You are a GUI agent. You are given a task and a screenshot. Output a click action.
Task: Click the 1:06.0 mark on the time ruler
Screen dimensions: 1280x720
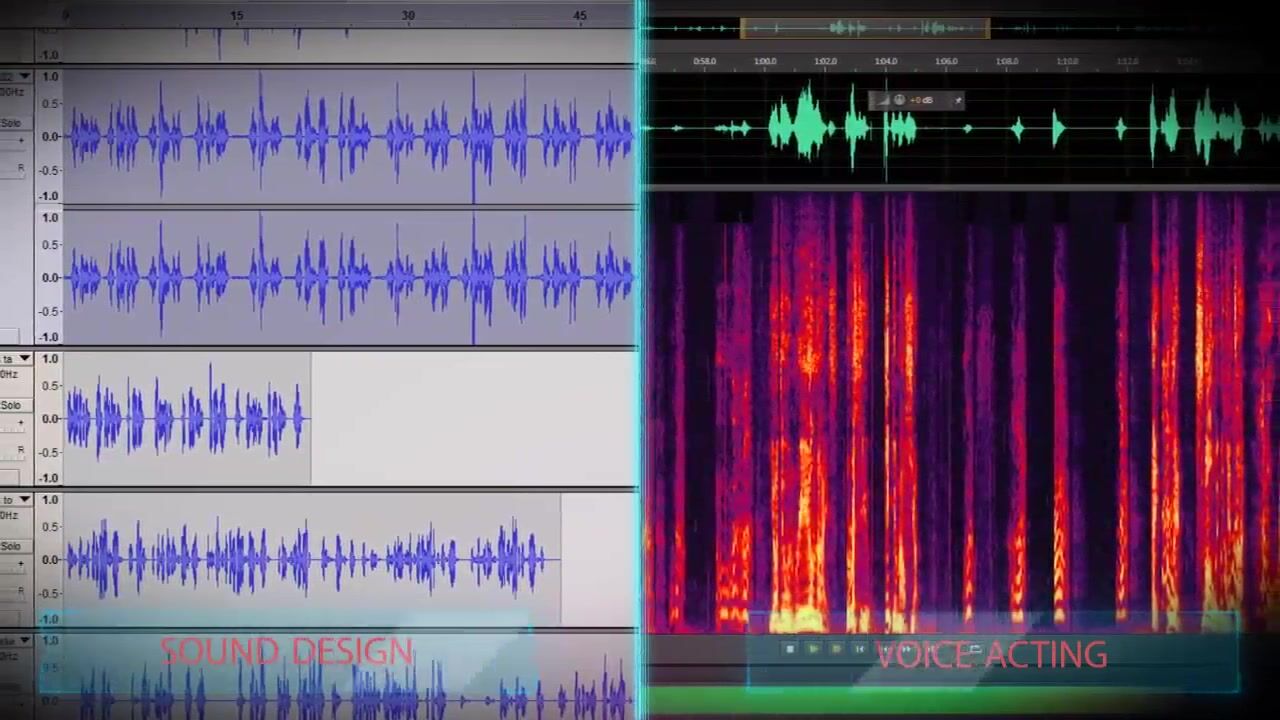click(x=946, y=61)
